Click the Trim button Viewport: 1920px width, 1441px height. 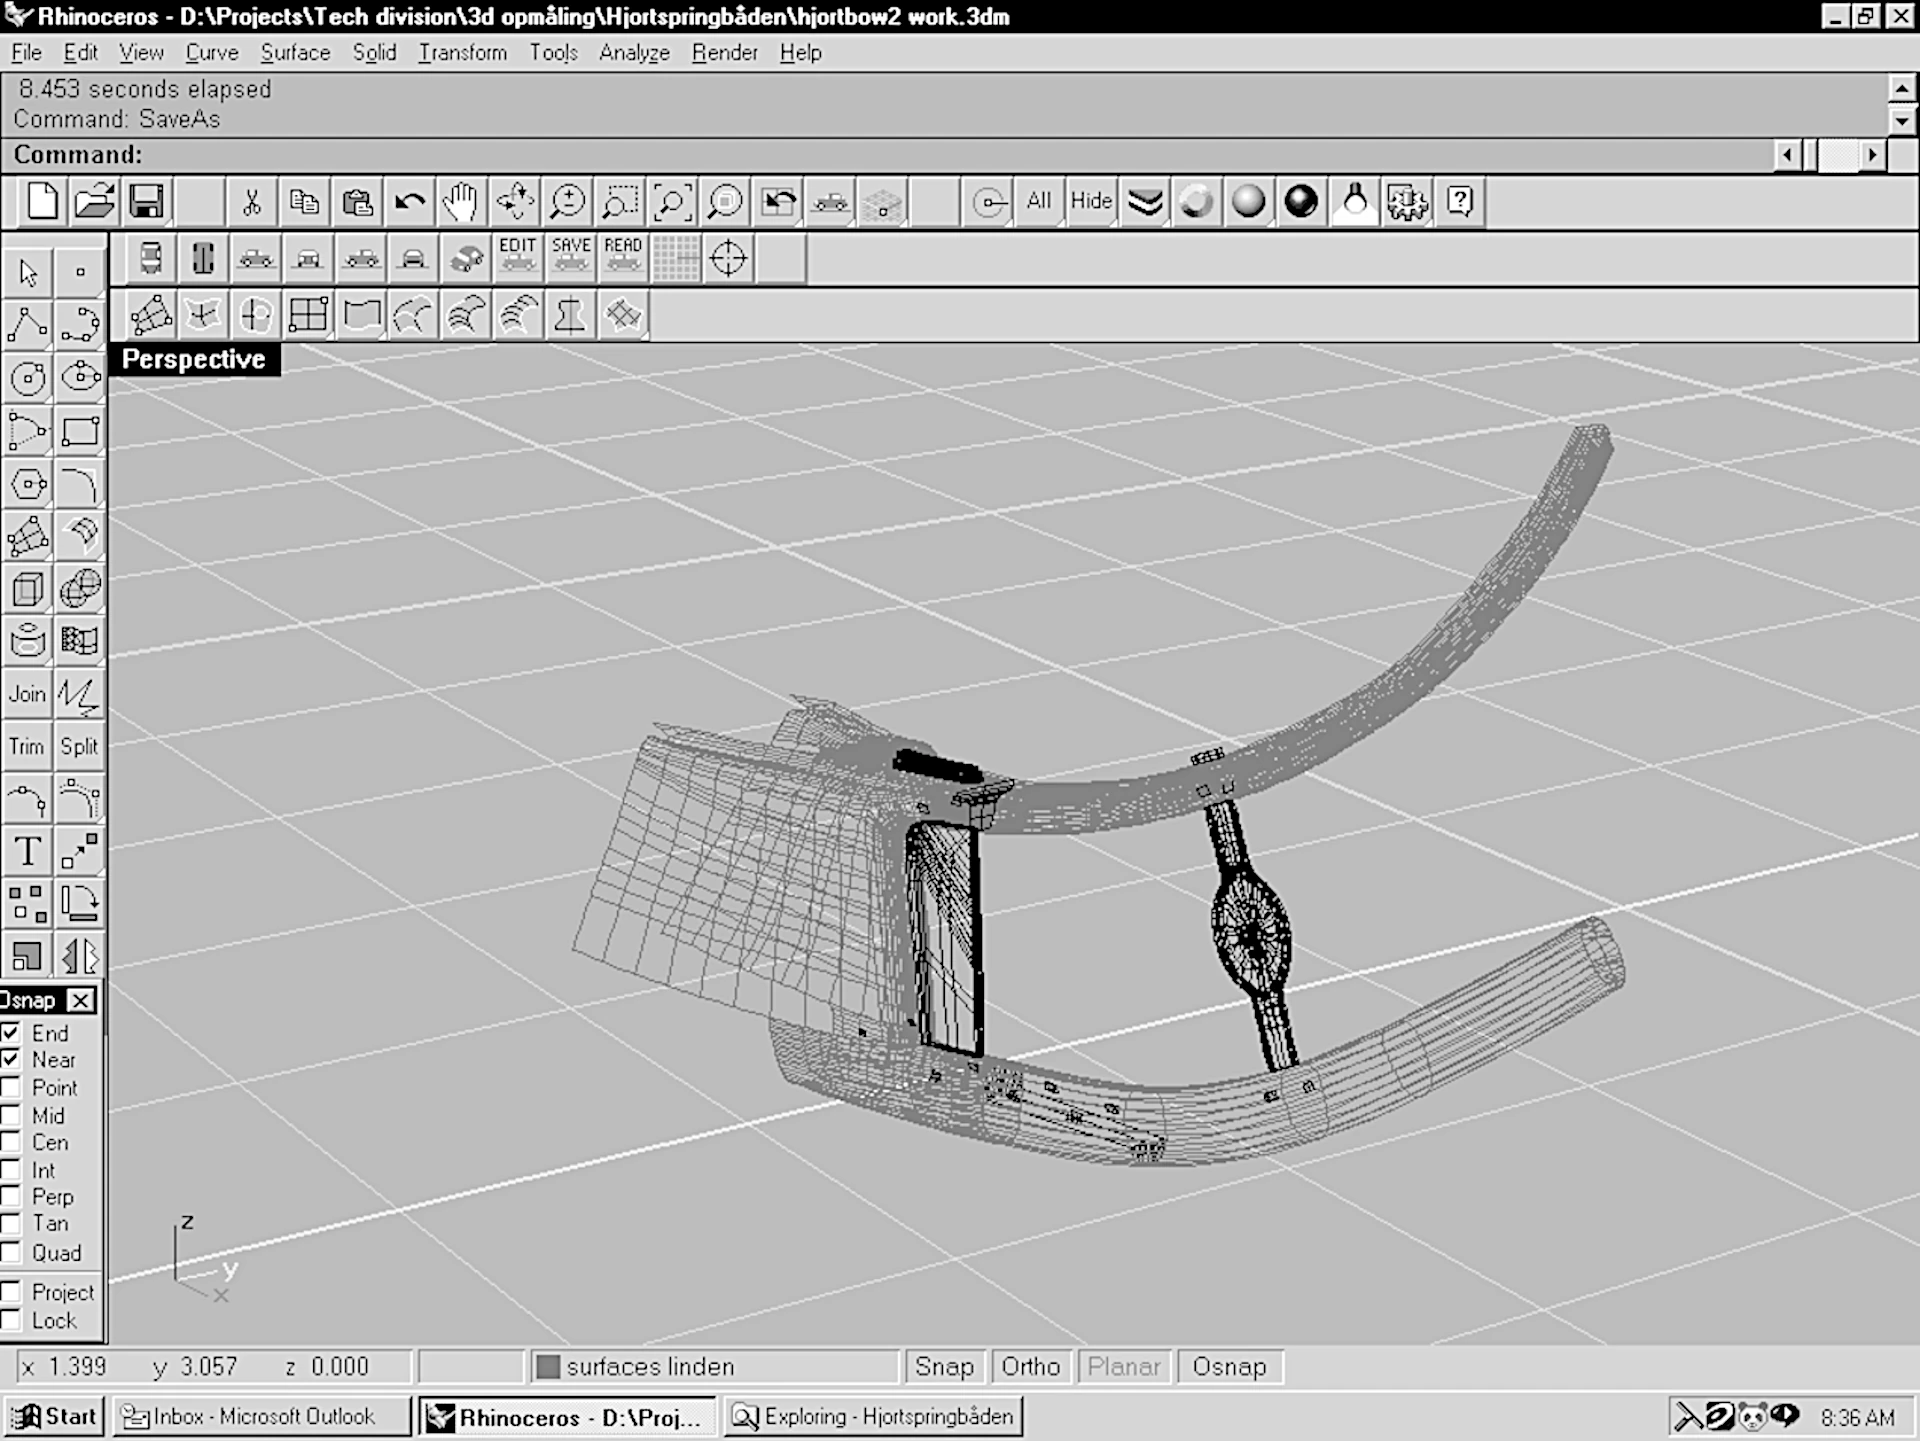point(28,747)
